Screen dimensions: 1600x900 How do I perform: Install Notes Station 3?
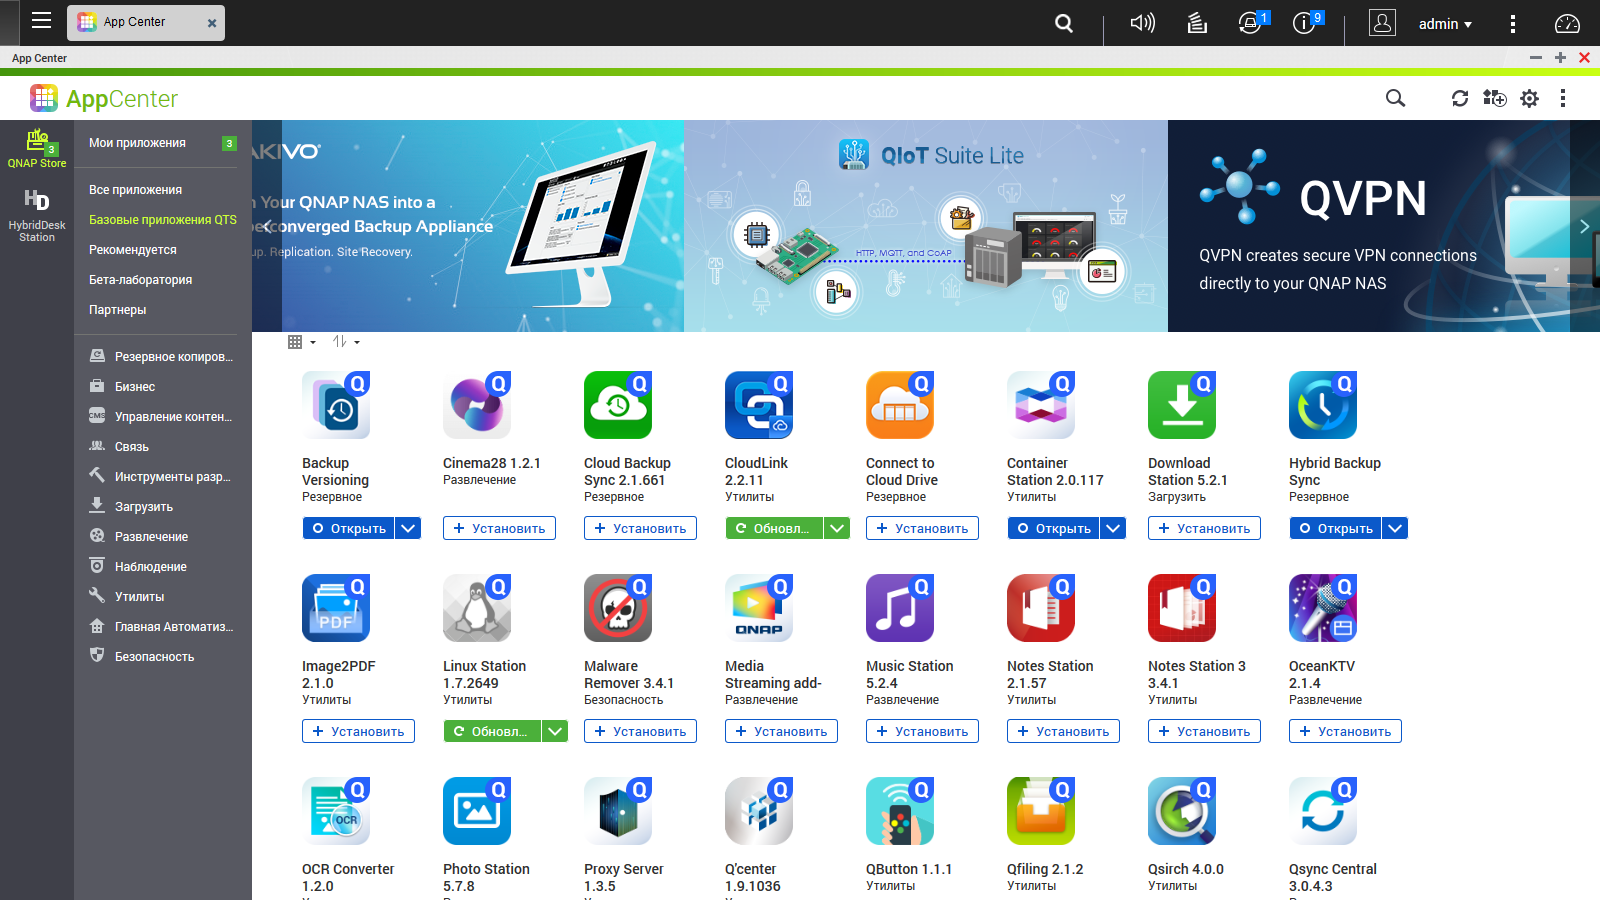1204,731
